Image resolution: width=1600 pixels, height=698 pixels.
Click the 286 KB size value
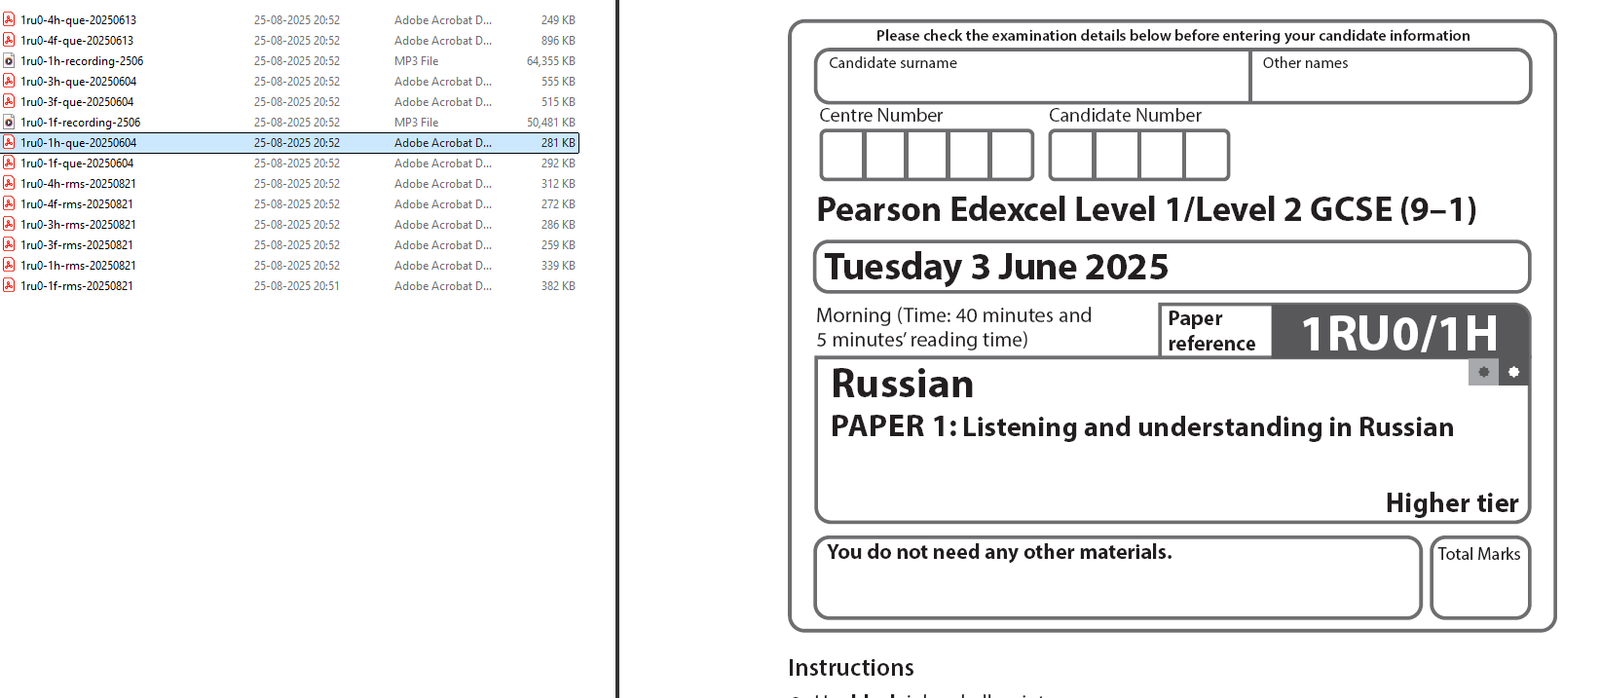pyautogui.click(x=558, y=225)
